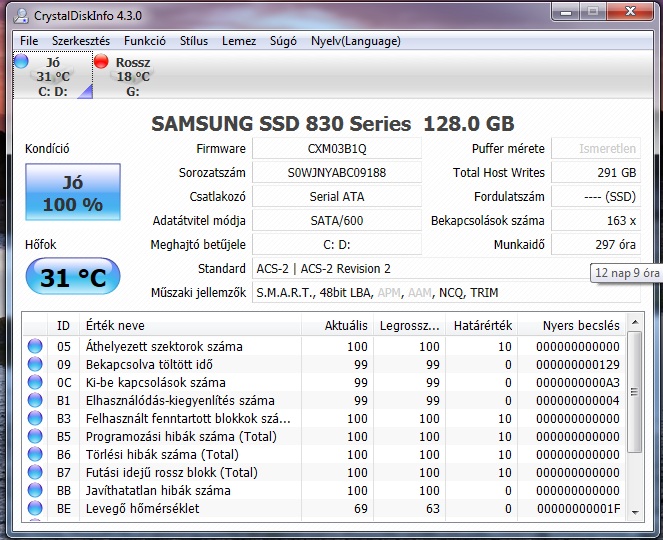The image size is (663, 540).
Task: Select row Ki-be kapcsolások száma
Action: tap(324, 382)
